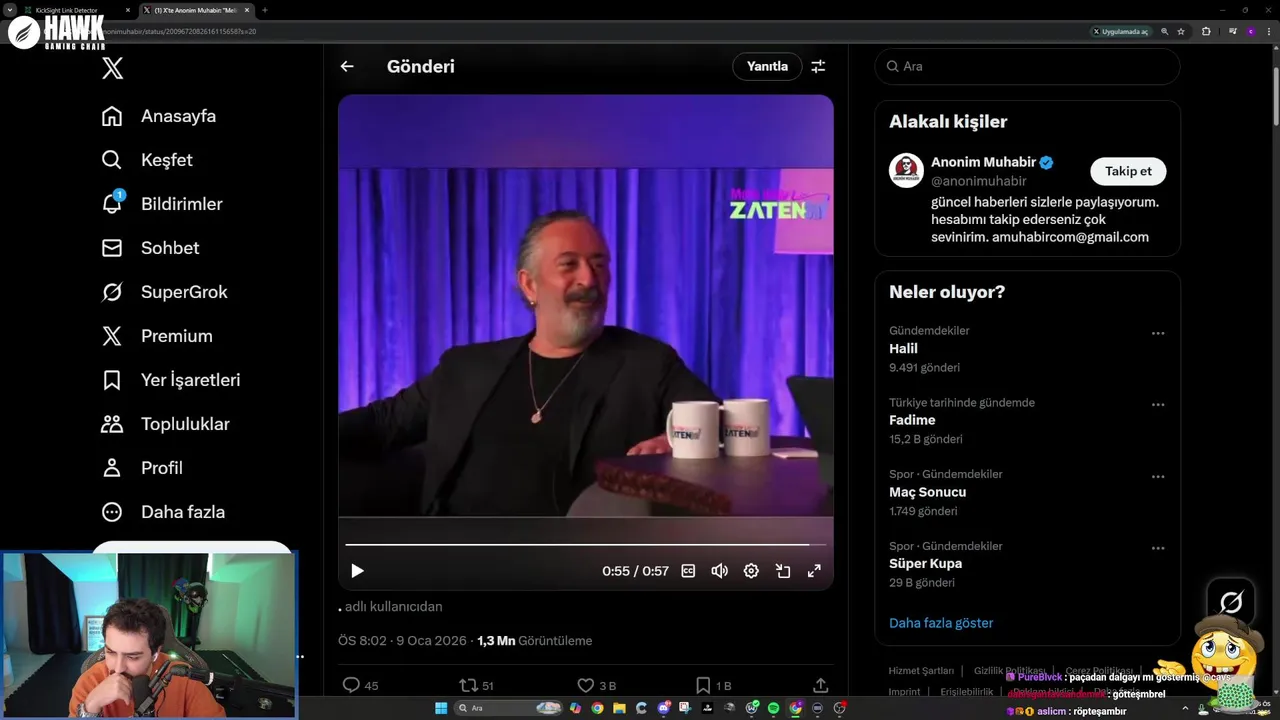The width and height of the screenshot is (1280, 720).
Task: Open Keşfet search page
Action: 147,160
